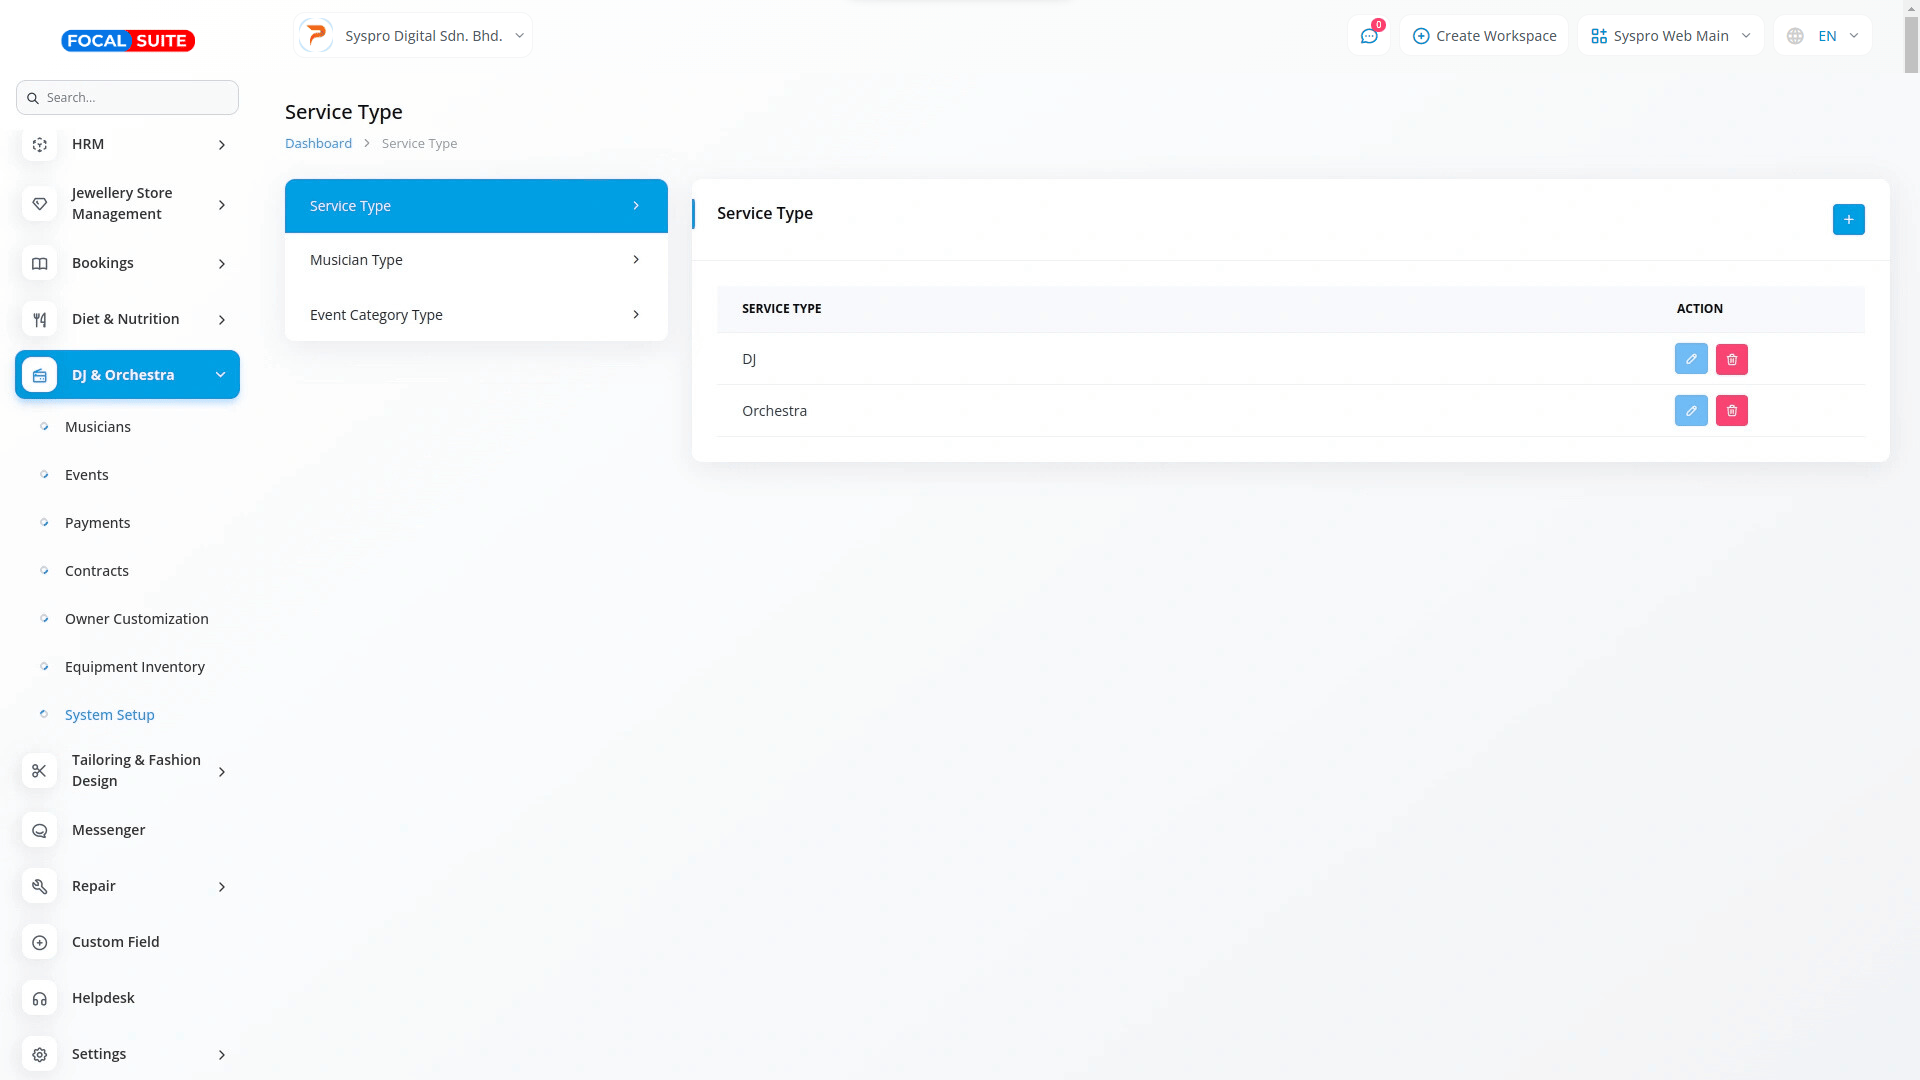Screen dimensions: 1920x1080
Task: Open the Syspro Web Main workspace dropdown
Action: tap(1670, 36)
